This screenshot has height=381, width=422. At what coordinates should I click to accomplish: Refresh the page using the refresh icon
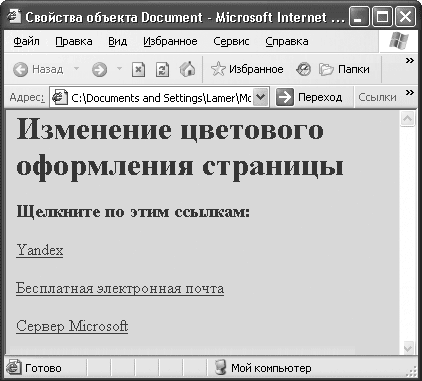coord(162,70)
